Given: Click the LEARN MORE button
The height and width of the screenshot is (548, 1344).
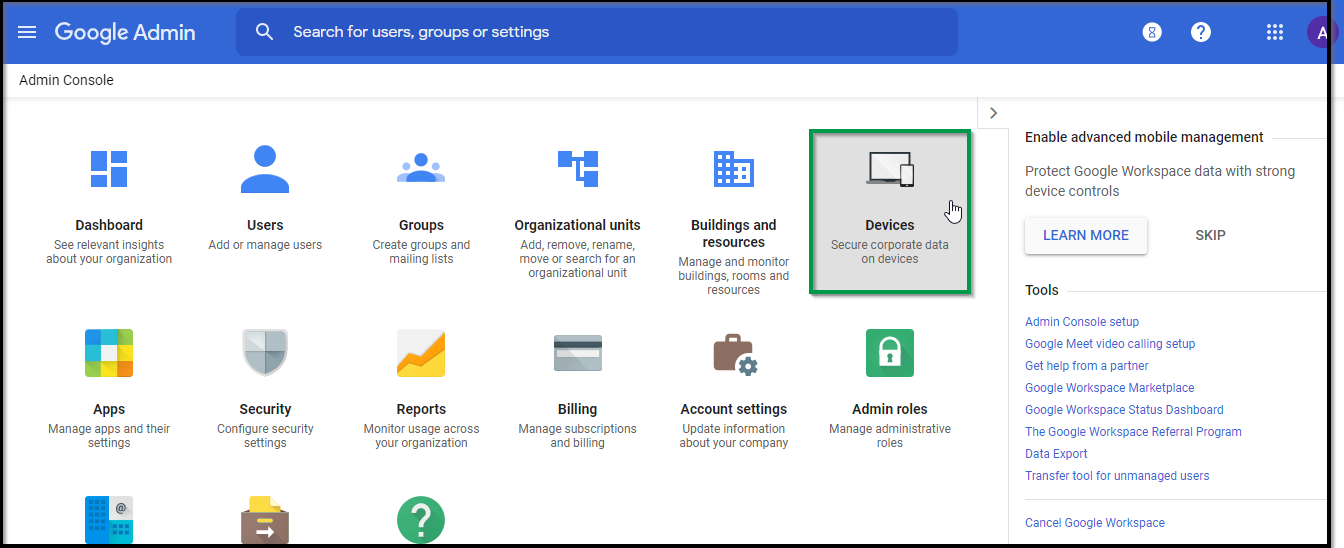Looking at the screenshot, I should pos(1086,236).
